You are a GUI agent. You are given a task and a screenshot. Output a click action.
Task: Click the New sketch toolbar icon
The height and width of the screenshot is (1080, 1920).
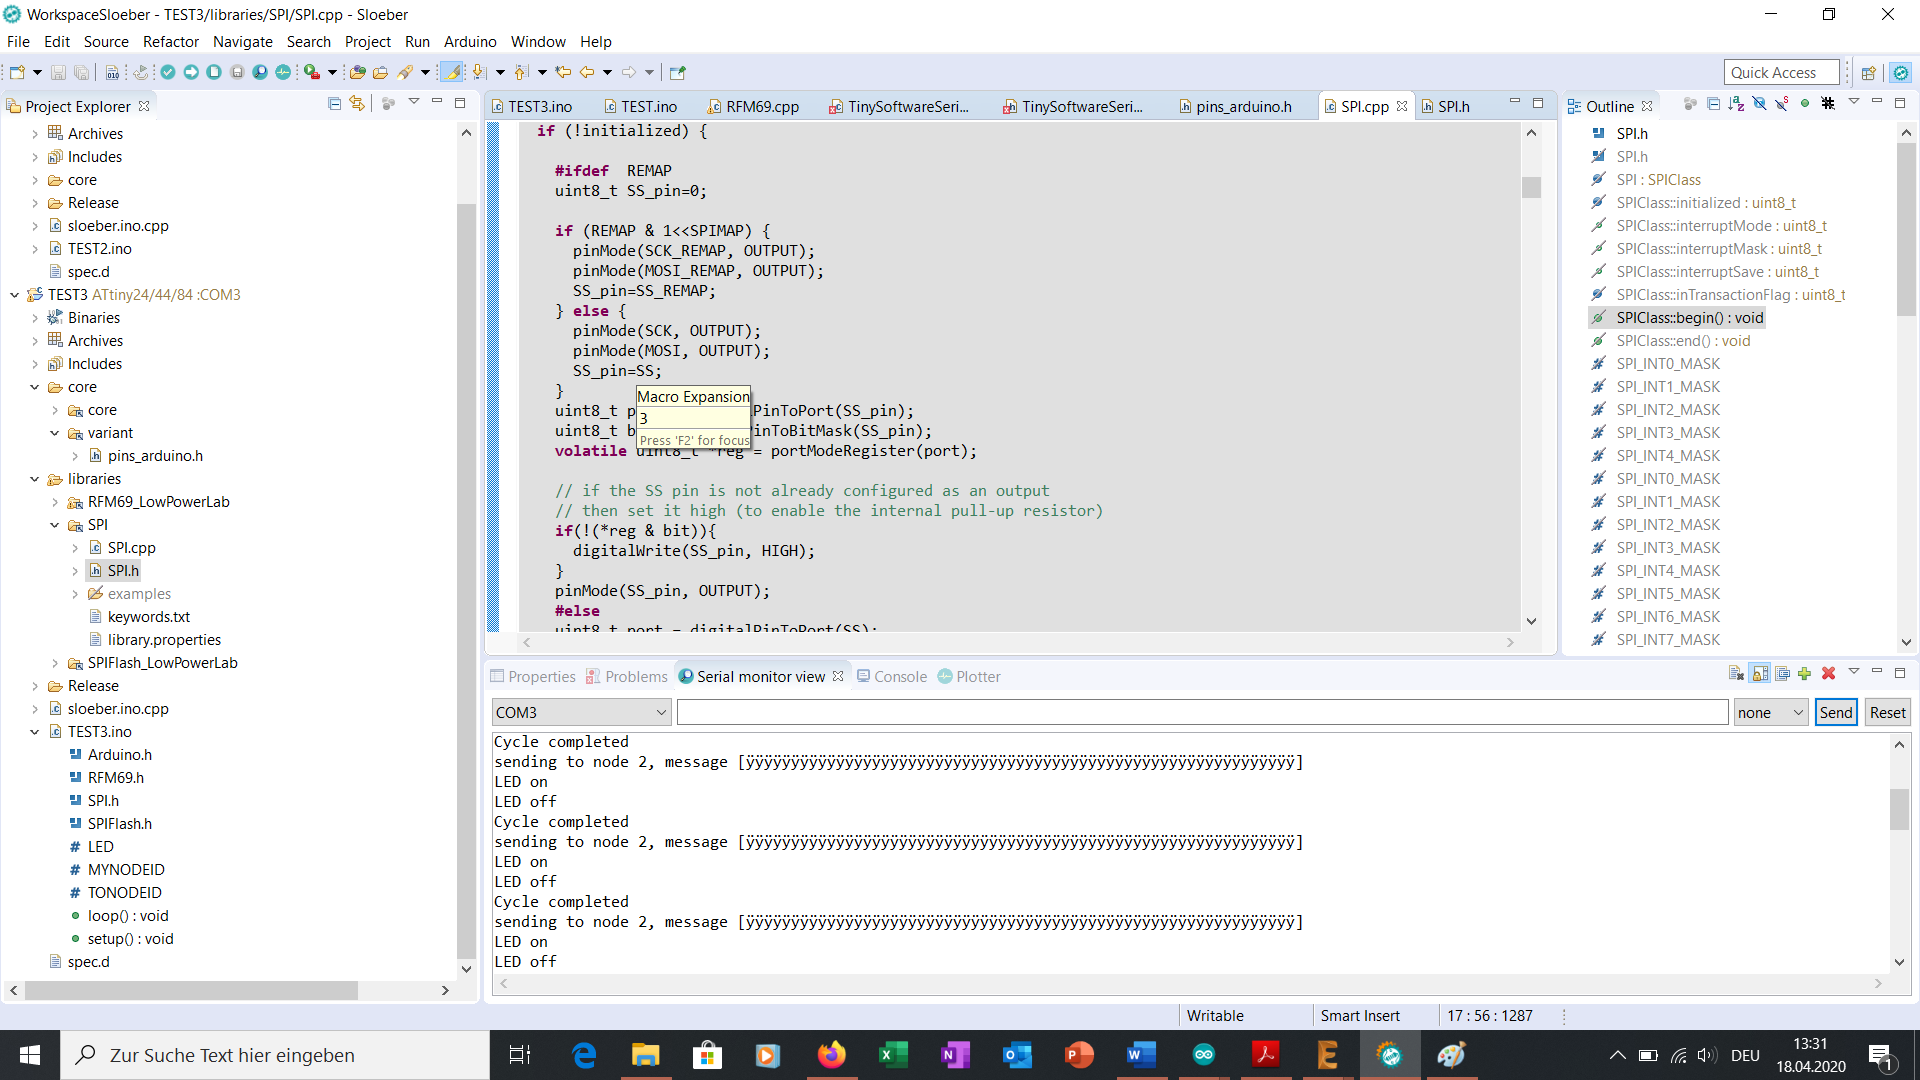(214, 72)
